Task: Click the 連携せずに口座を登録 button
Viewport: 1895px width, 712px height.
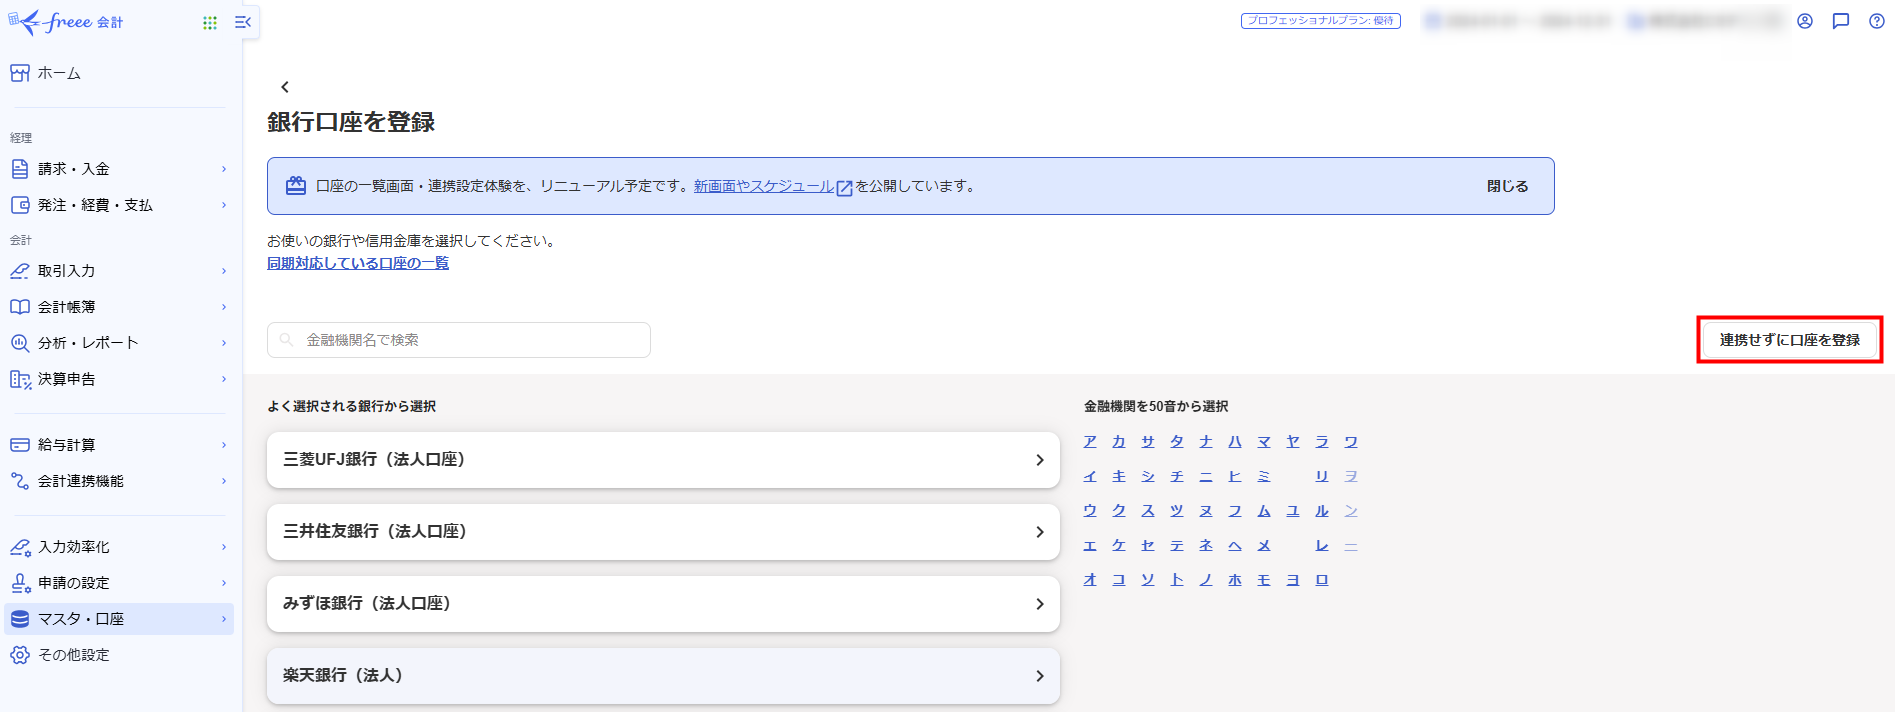Action: point(1789,340)
